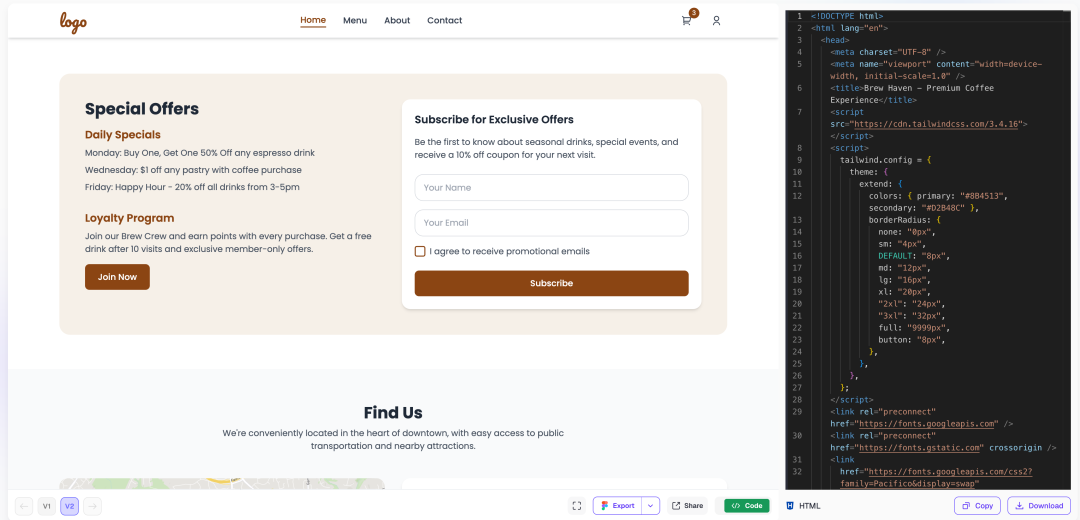The height and width of the screenshot is (520, 1080).
Task: Click the Subscribe button
Action: point(551,283)
